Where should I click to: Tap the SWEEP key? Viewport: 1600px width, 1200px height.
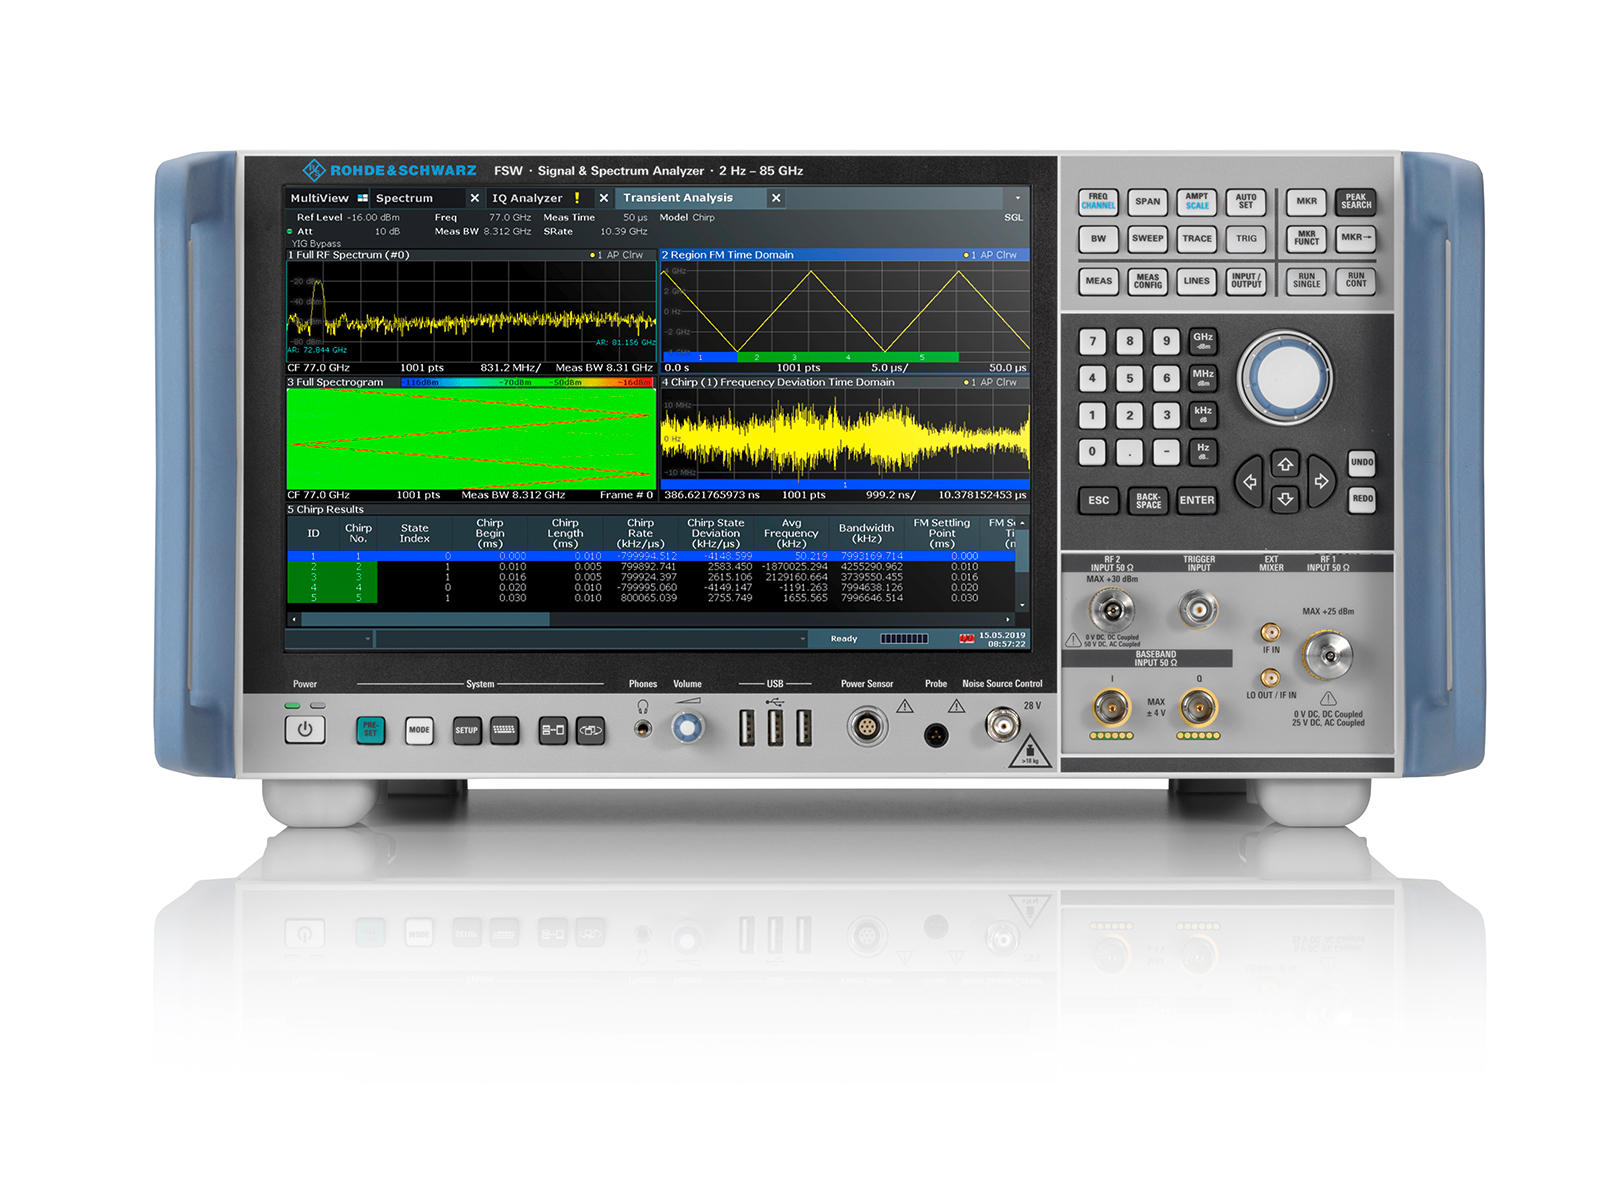click(1148, 239)
